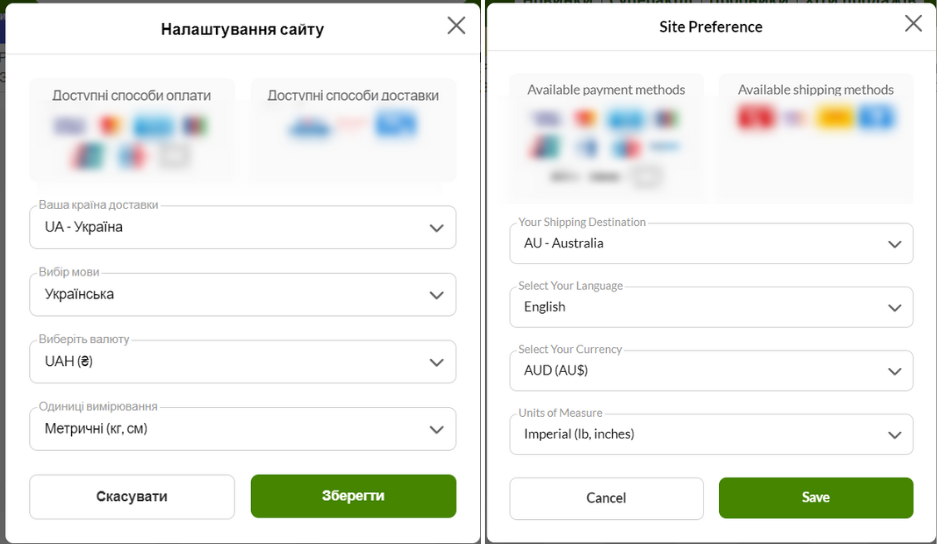The width and height of the screenshot is (940, 552).
Task: Click Mastercard icon under Available payment methods
Action: (x=585, y=119)
